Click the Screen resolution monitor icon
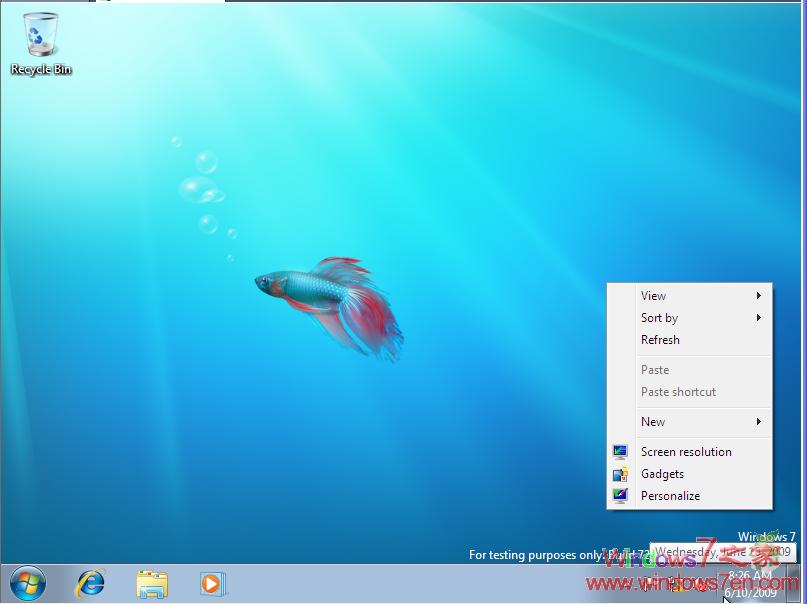Image resolution: width=807 pixels, height=604 pixels. [x=622, y=452]
